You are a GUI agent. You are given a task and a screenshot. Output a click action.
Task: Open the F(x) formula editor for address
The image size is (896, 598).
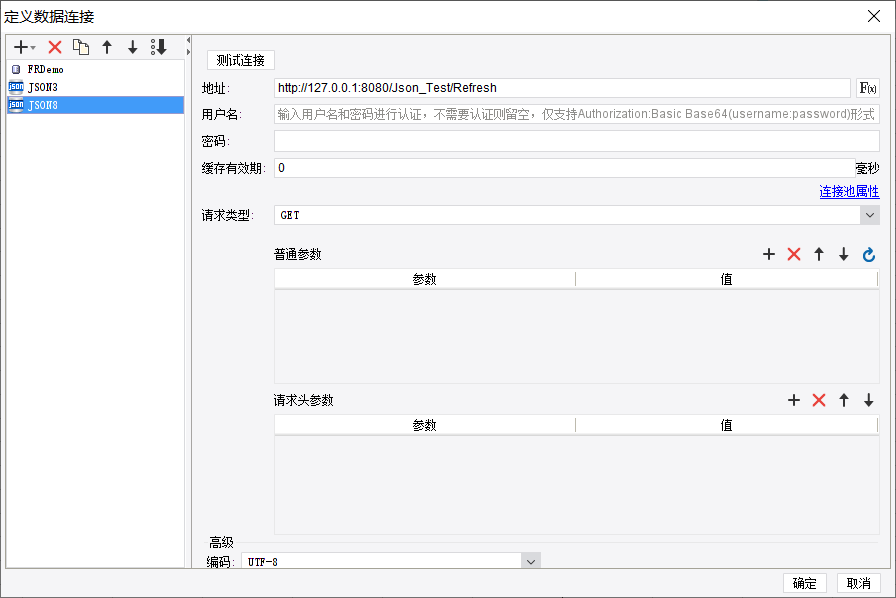click(x=867, y=88)
